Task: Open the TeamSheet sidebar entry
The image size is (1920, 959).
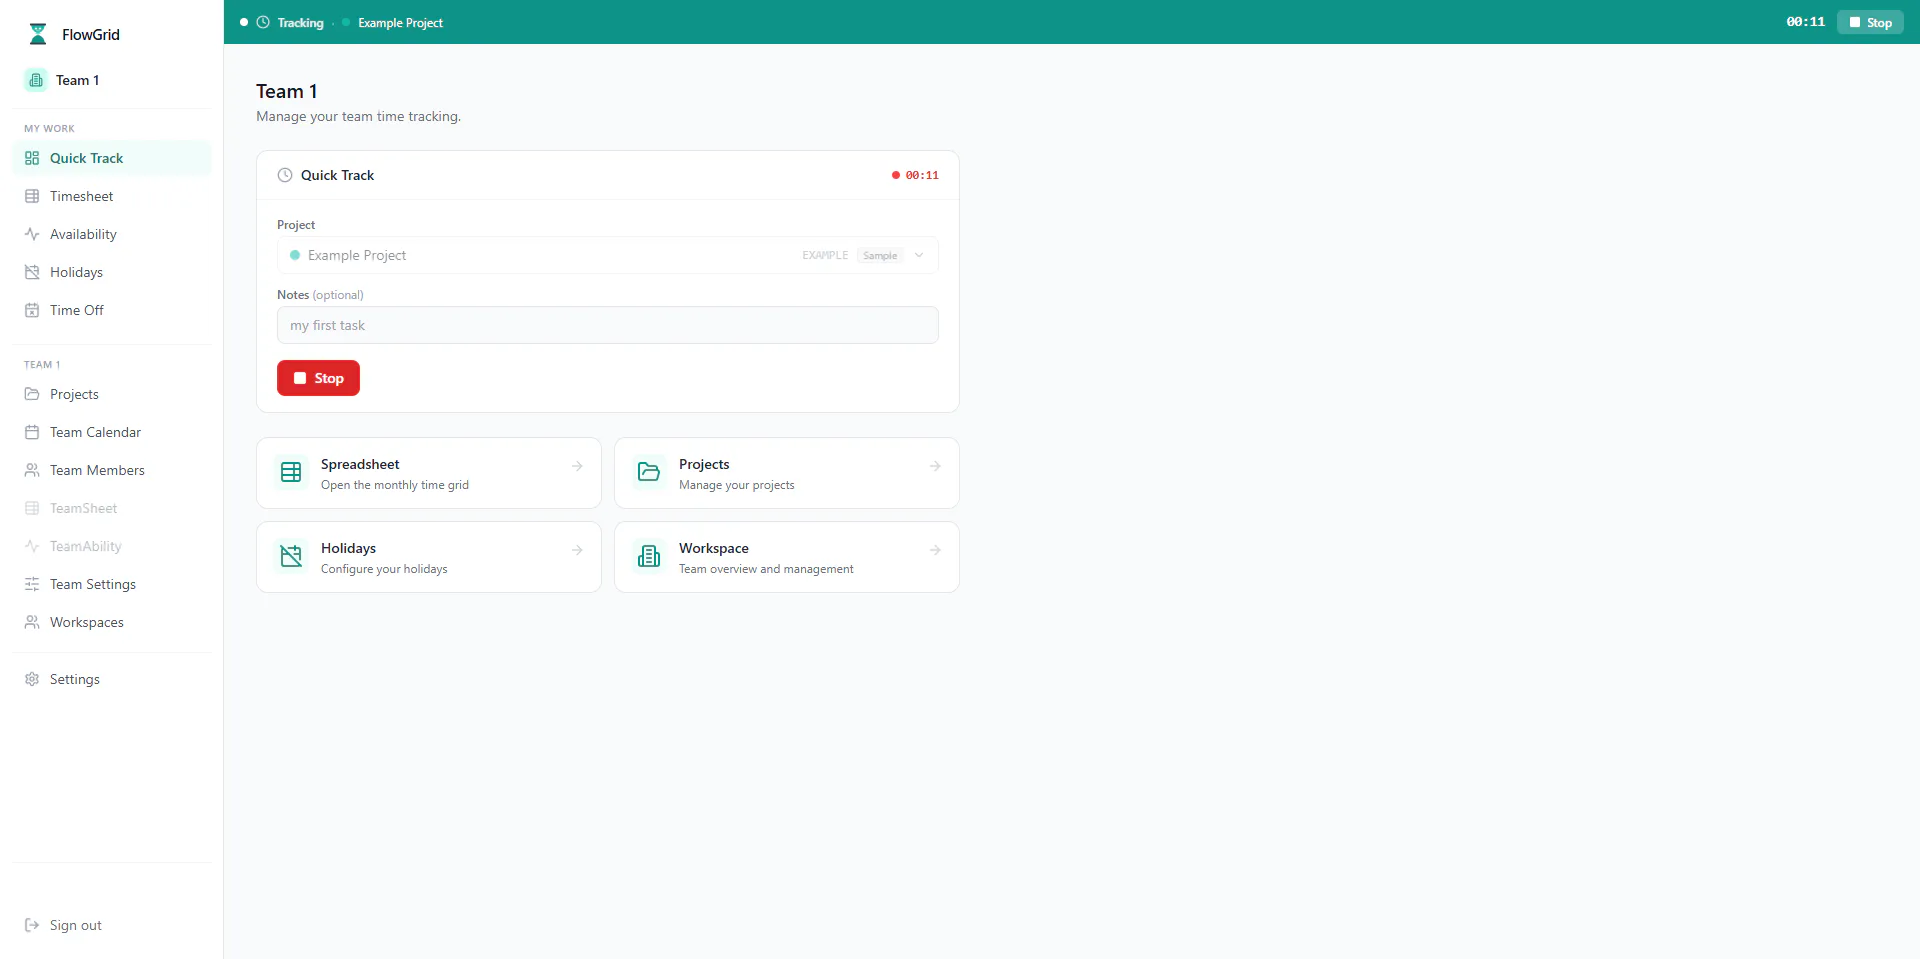Action: [112, 508]
